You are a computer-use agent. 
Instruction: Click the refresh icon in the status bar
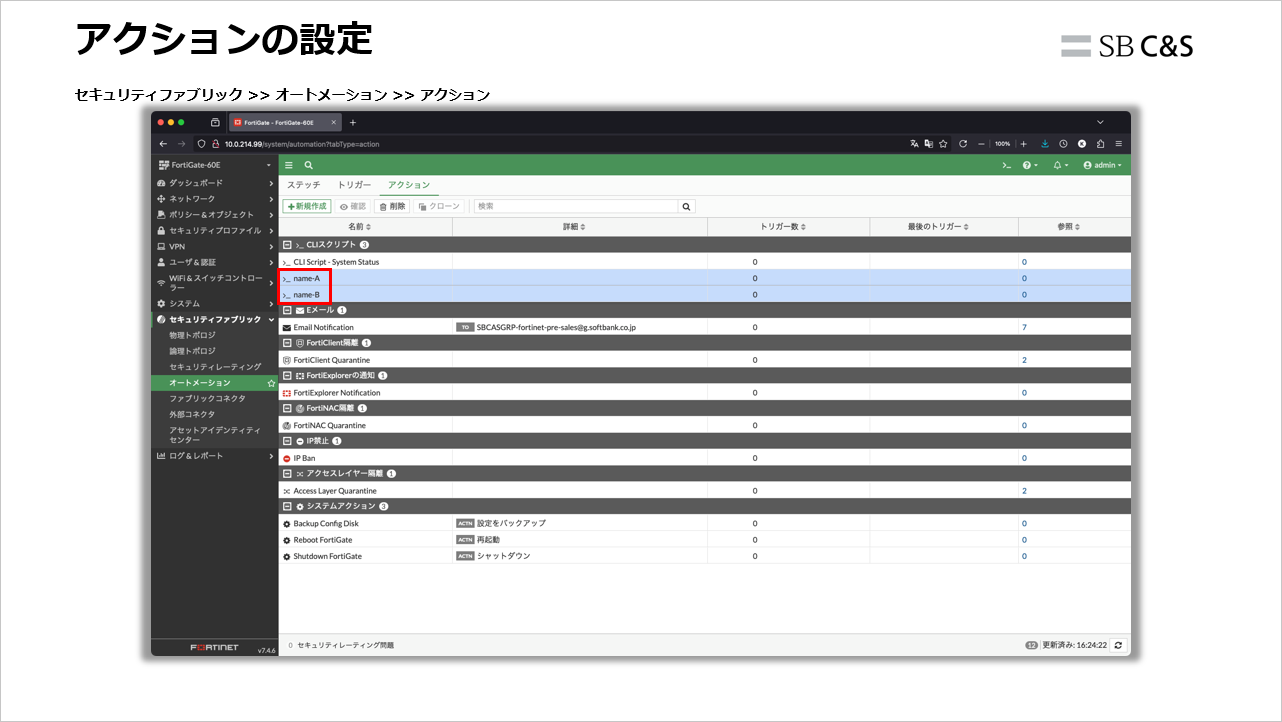(1118, 645)
